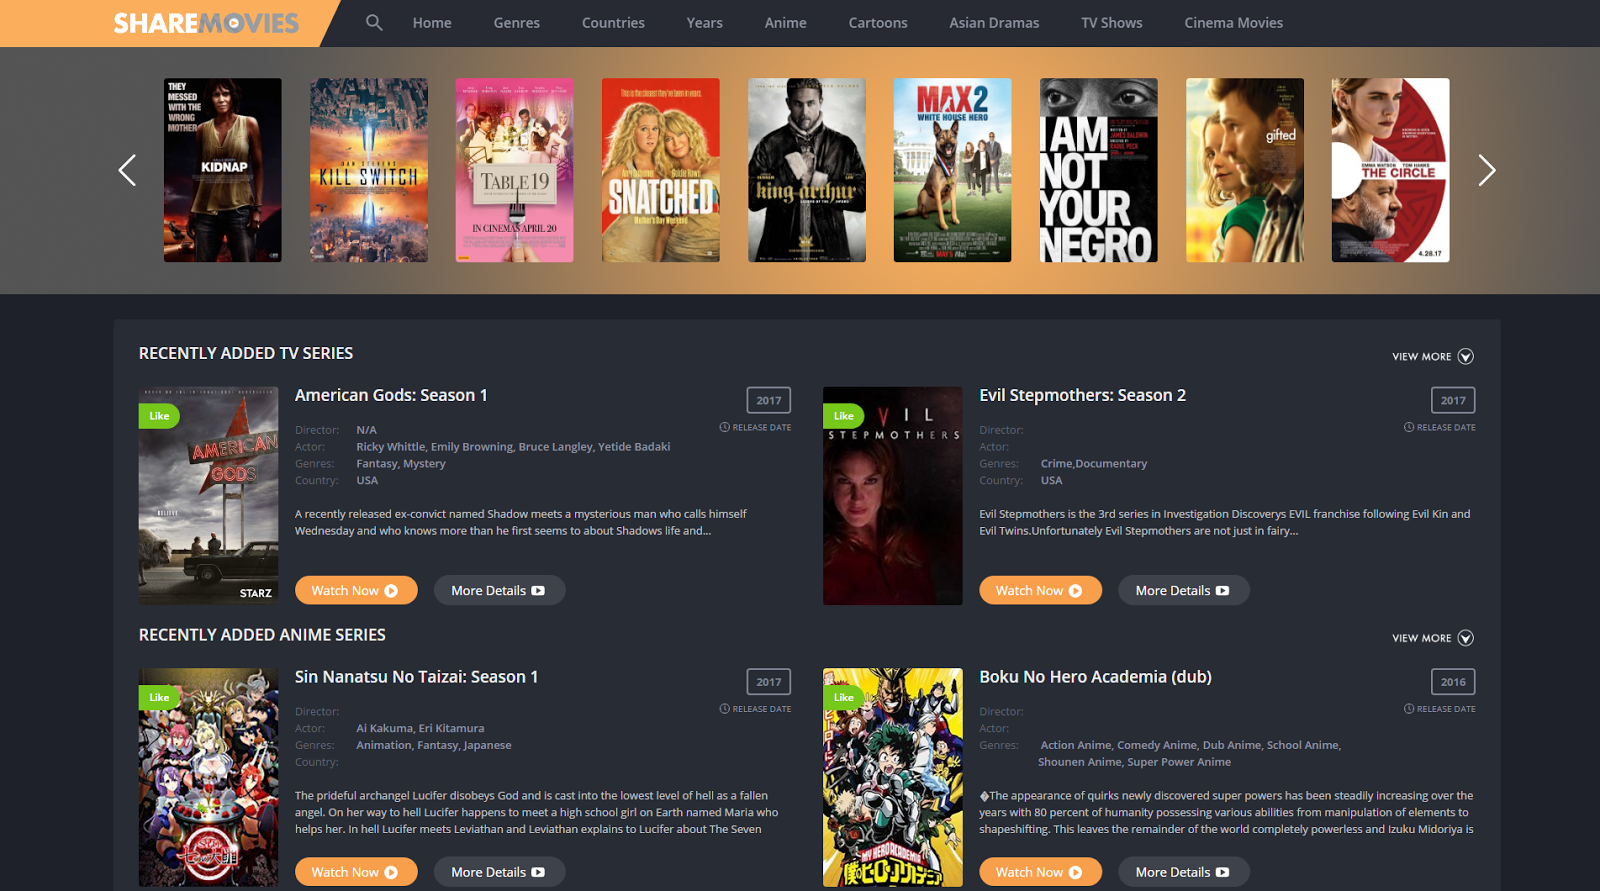Click 2017 year badge for American Gods
This screenshot has width=1600, height=891.
[769, 400]
